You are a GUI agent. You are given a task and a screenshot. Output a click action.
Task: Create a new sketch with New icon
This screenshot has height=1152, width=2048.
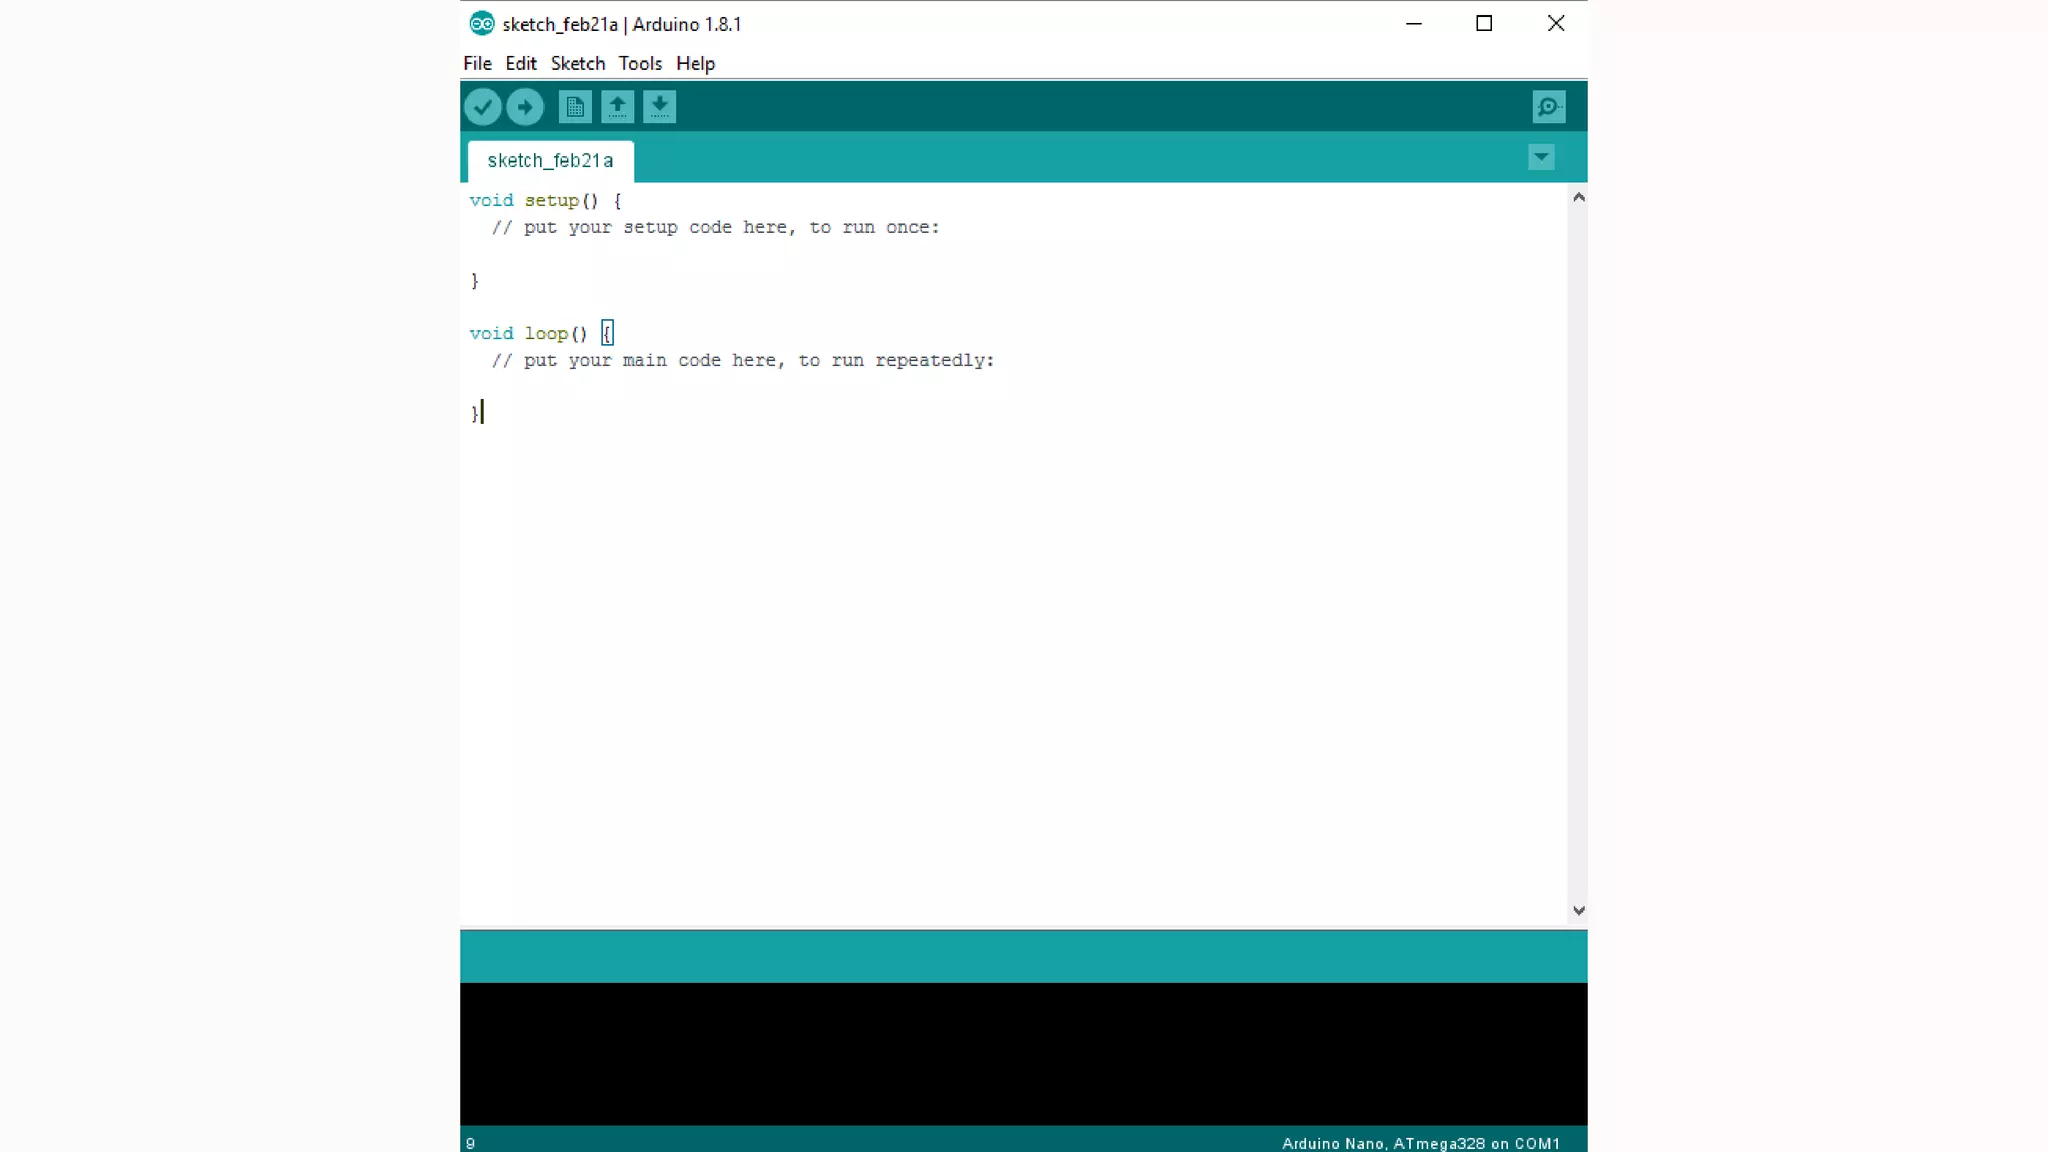[575, 107]
